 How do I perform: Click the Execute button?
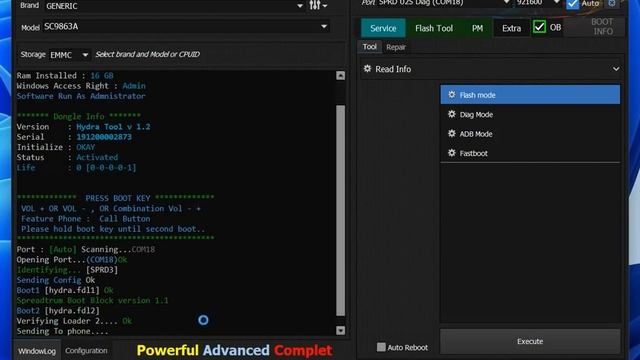tap(530, 341)
